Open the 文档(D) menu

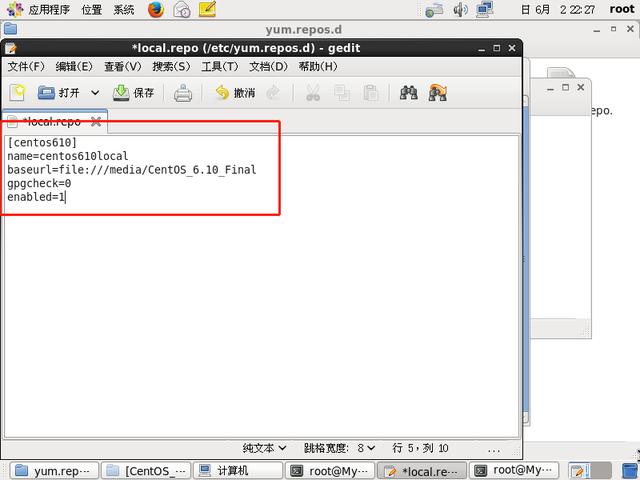268,67
